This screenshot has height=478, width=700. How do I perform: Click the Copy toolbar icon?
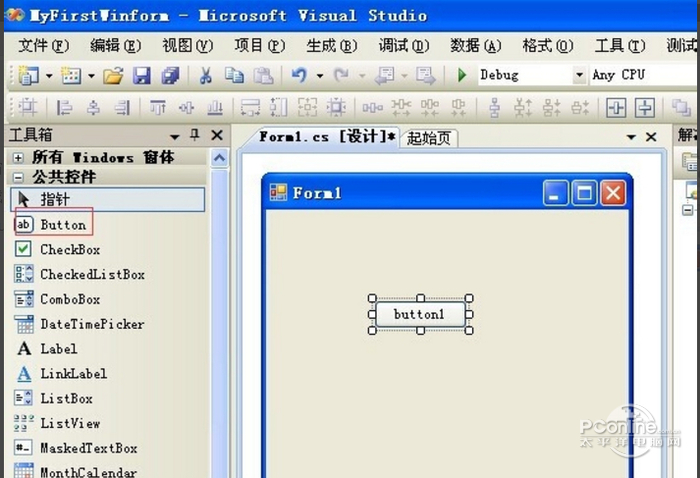(x=234, y=75)
